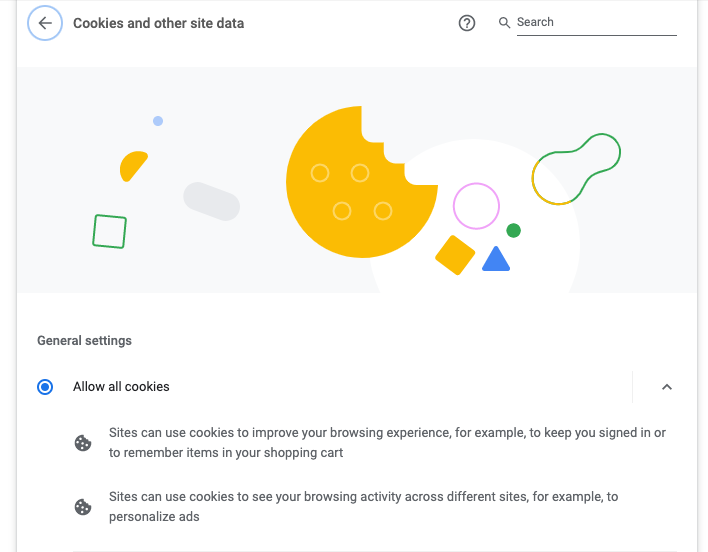Viewport: 708px width, 552px height.
Task: Click the yellow diamond shape
Action: click(x=455, y=255)
